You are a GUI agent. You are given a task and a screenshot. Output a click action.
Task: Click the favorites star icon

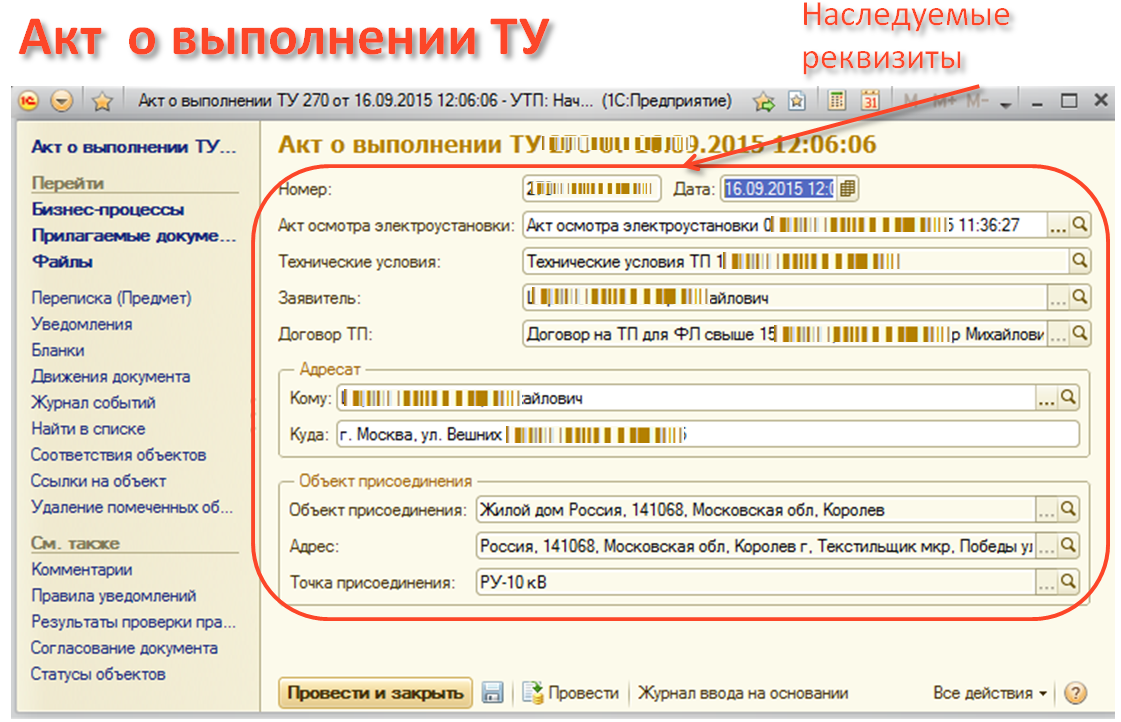[101, 101]
